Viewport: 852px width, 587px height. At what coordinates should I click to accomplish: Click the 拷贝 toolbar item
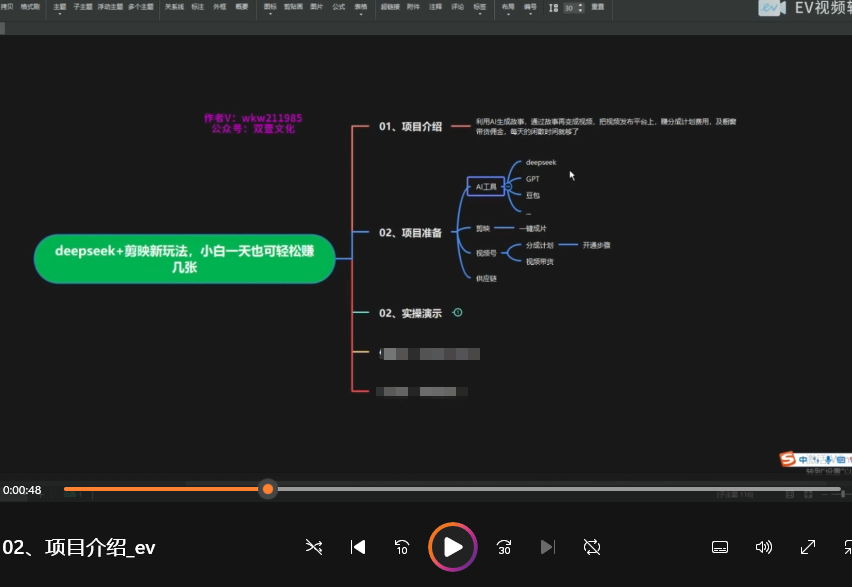7,7
